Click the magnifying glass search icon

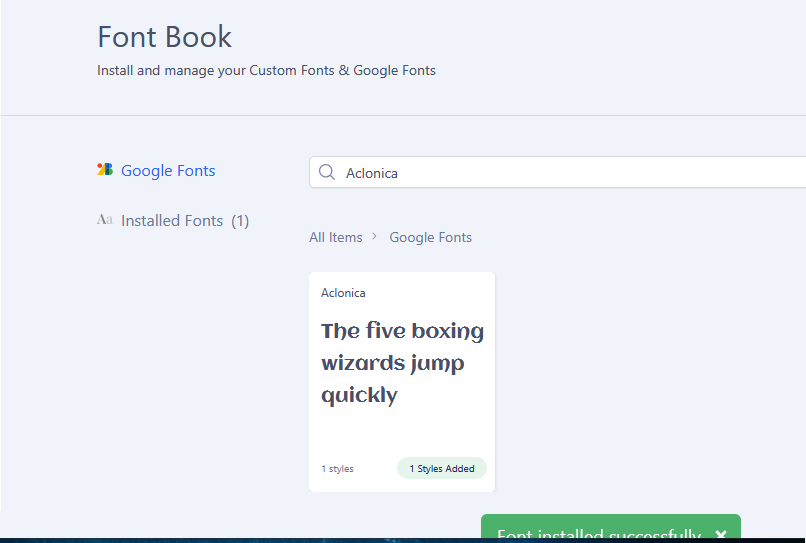pos(327,173)
